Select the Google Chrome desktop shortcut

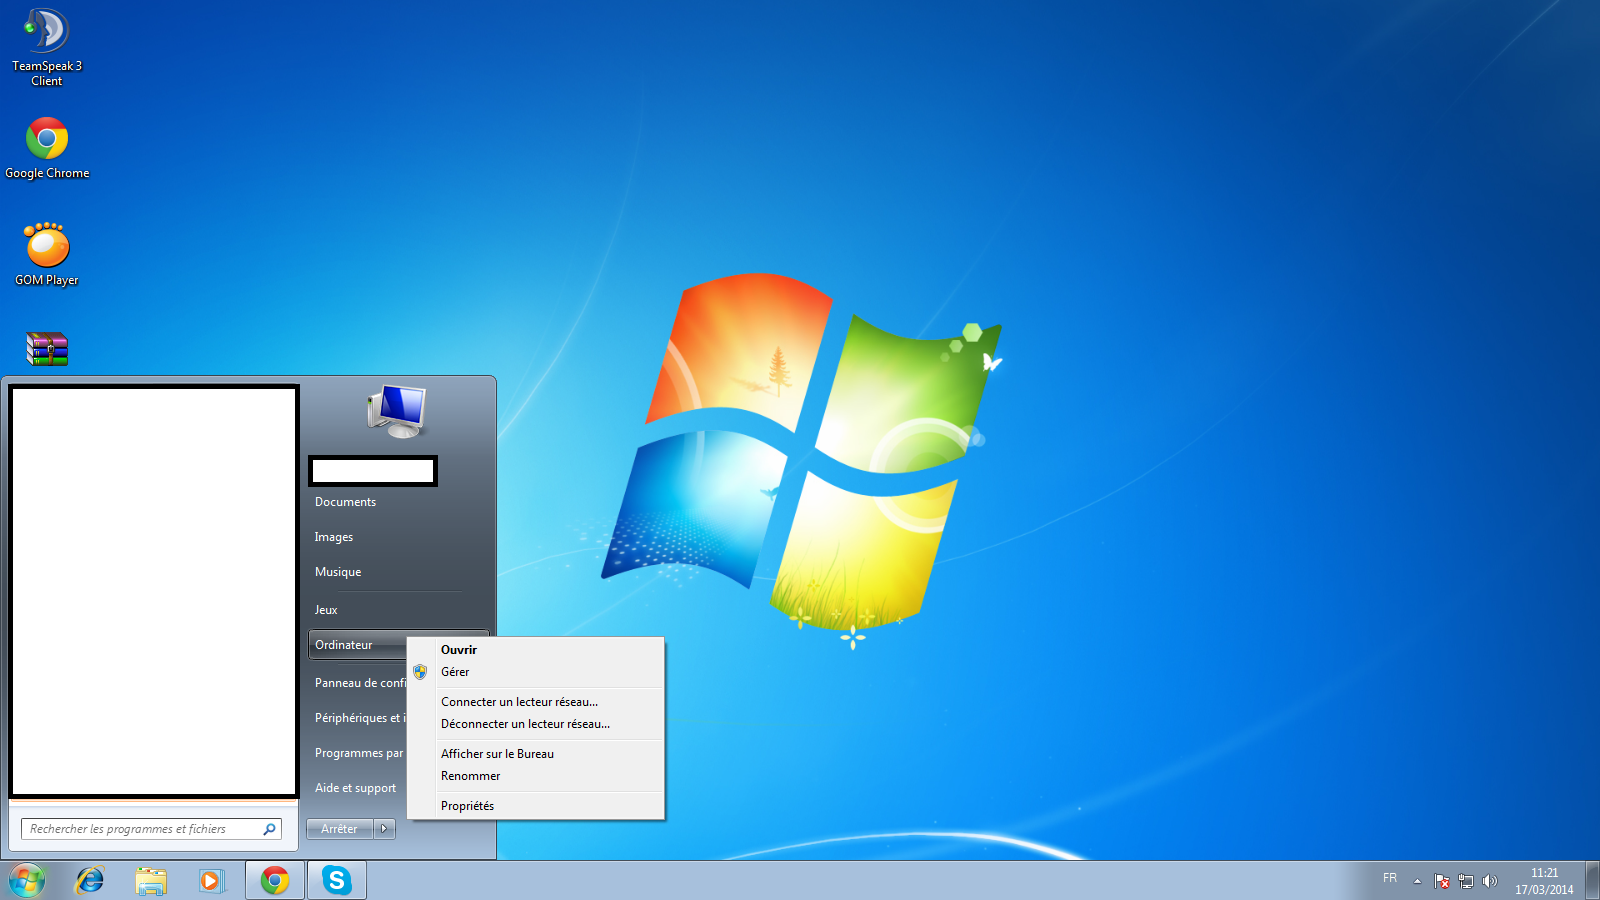pyautogui.click(x=47, y=148)
